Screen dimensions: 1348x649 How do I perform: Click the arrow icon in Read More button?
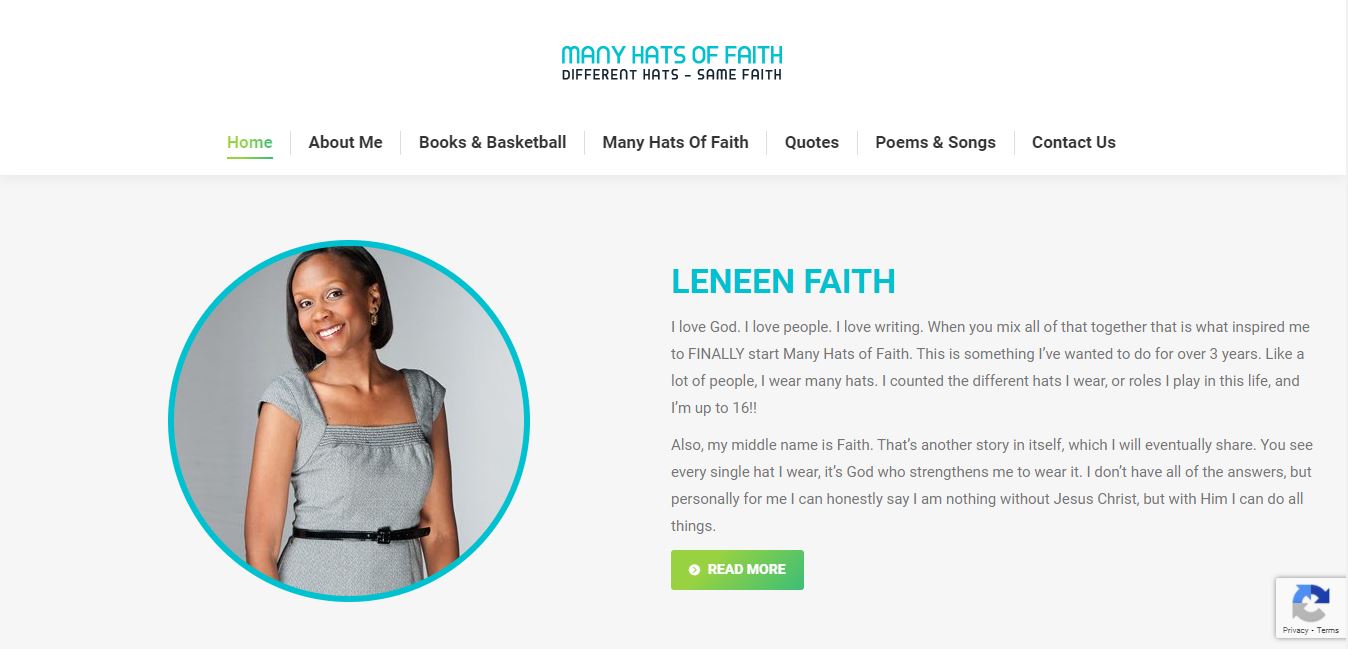pos(694,570)
